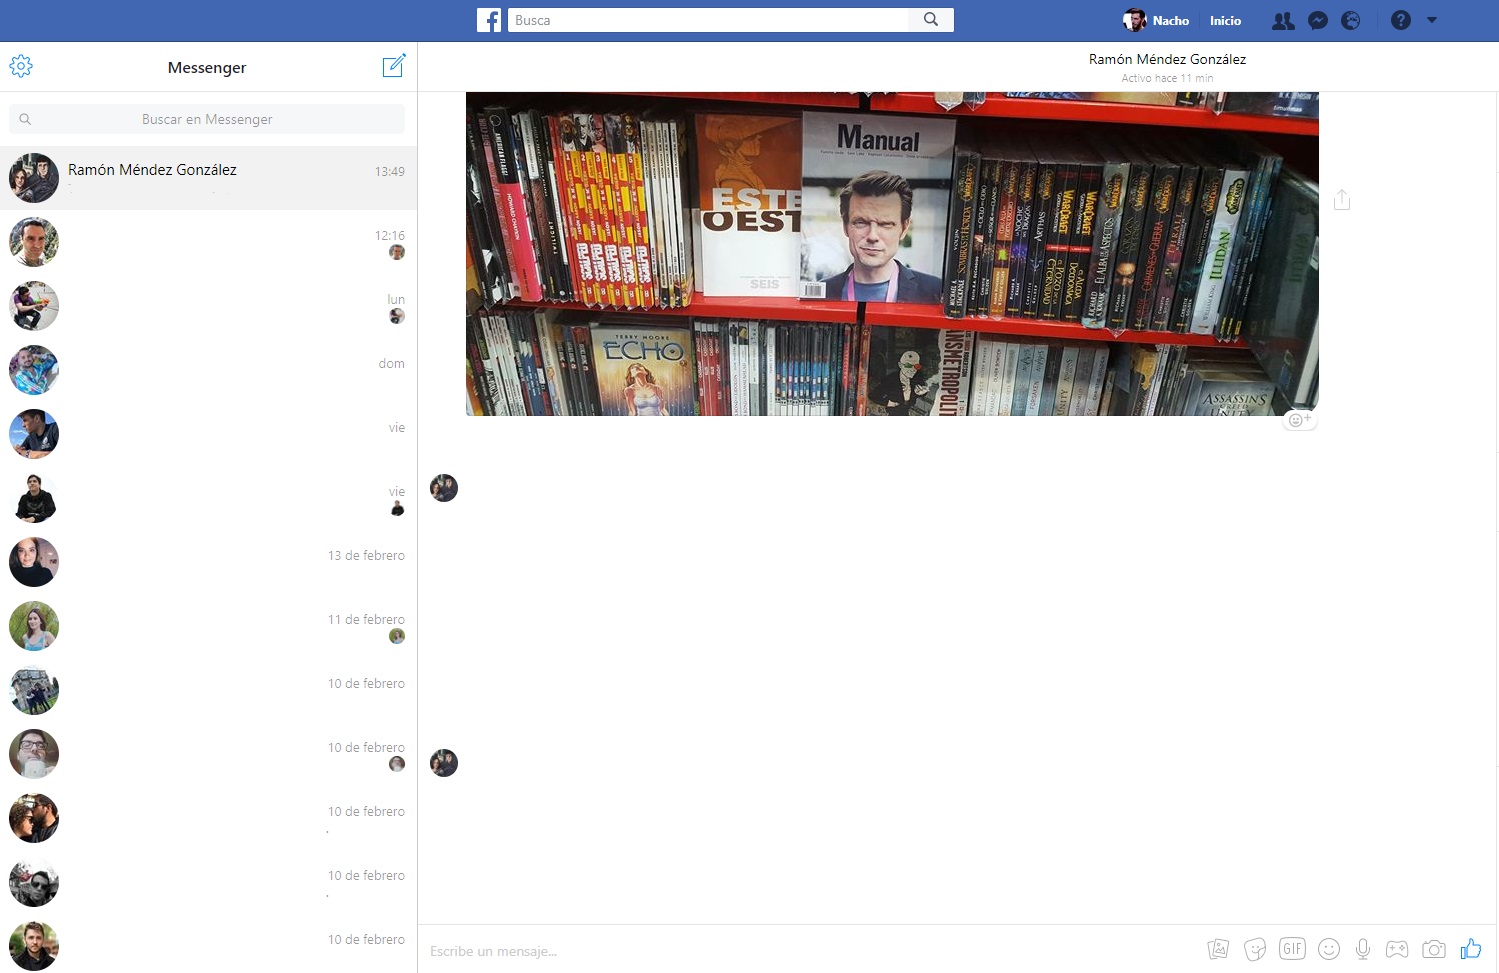Attach photos using the image icon
The height and width of the screenshot is (973, 1499).
pos(1218,949)
